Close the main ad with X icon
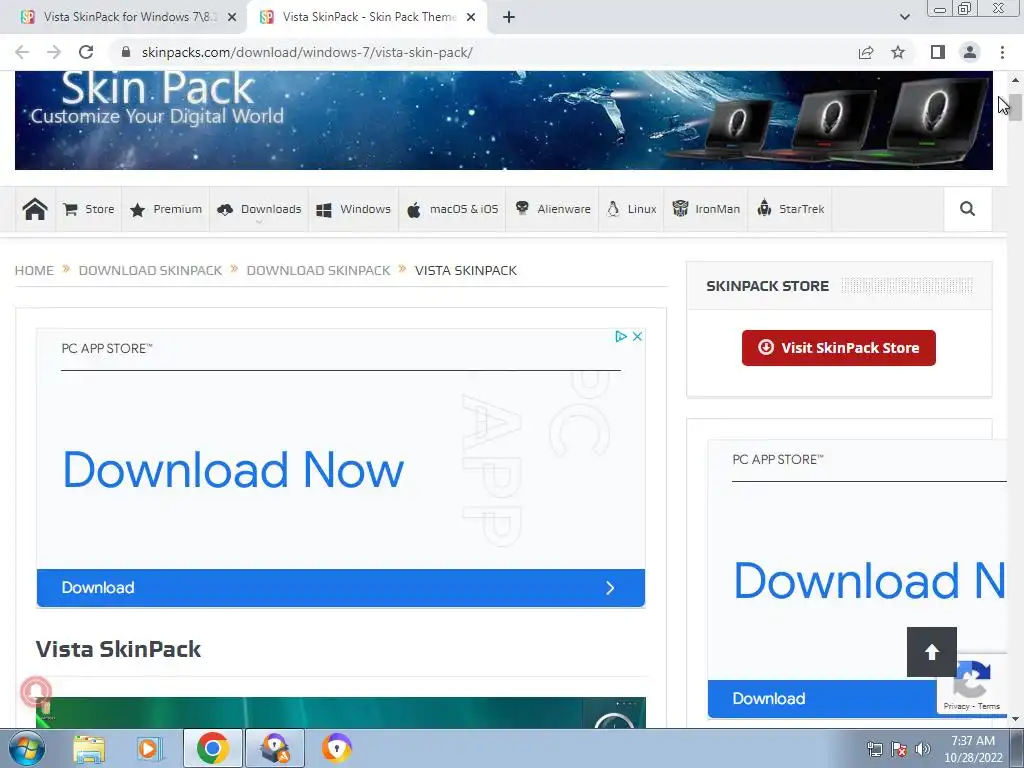 coord(637,336)
